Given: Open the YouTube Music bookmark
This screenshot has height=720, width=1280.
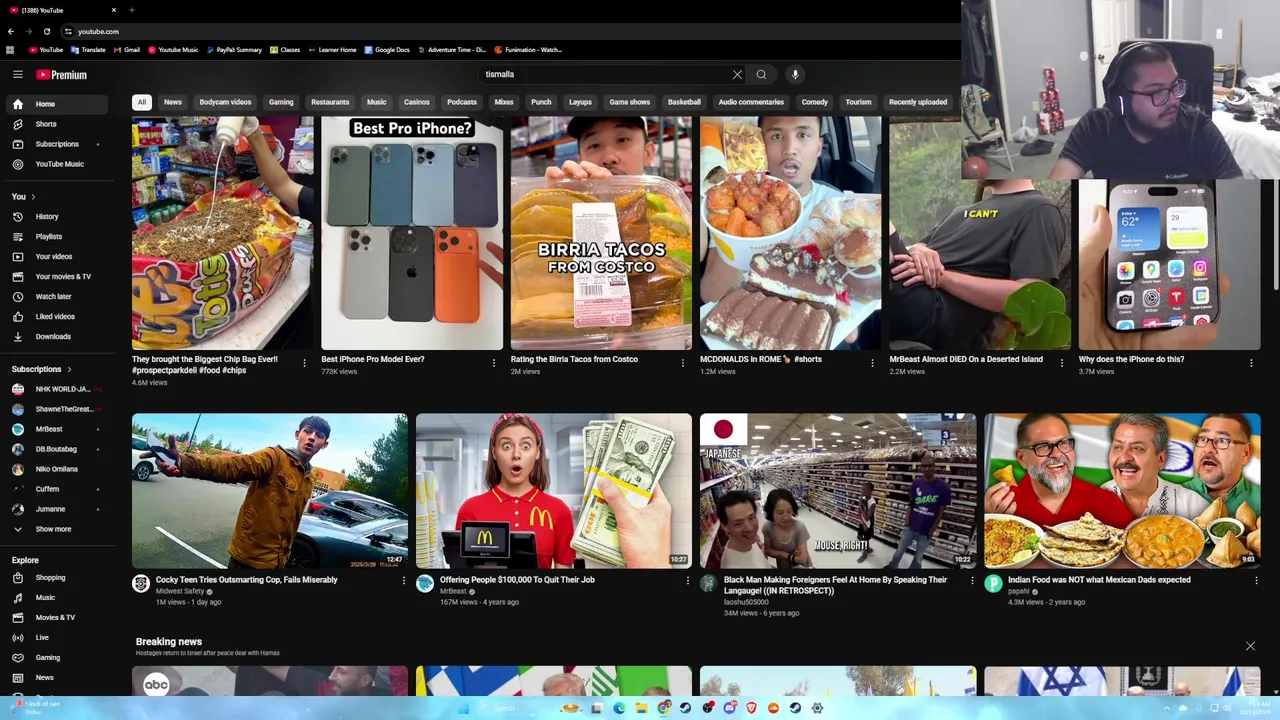Looking at the screenshot, I should [x=173, y=49].
